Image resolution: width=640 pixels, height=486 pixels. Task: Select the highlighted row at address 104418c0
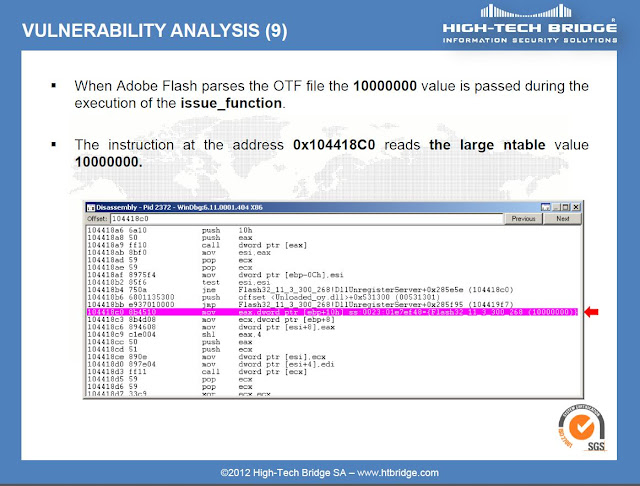332,312
